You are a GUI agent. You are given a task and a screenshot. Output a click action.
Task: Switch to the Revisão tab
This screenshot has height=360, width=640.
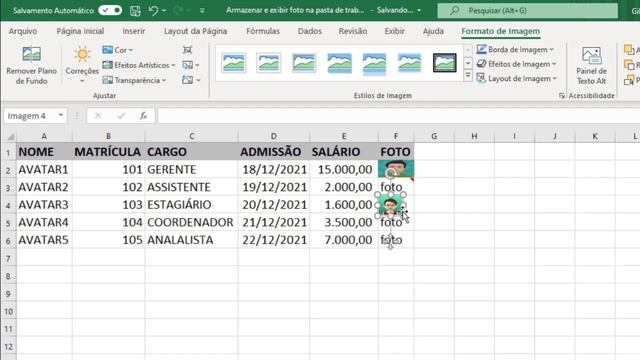coord(353,31)
